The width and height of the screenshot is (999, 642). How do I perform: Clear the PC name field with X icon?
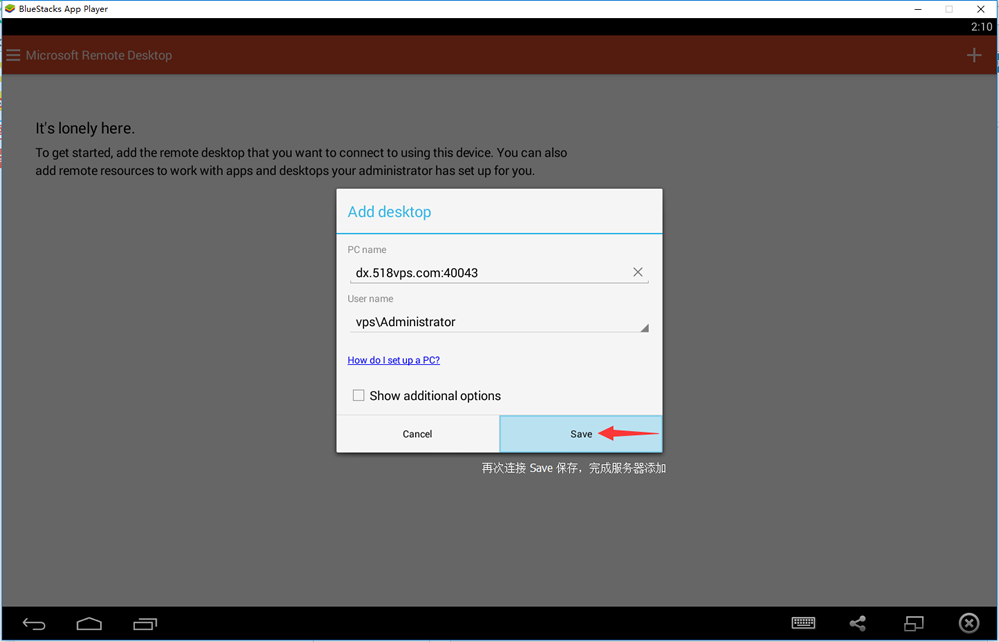coord(637,272)
